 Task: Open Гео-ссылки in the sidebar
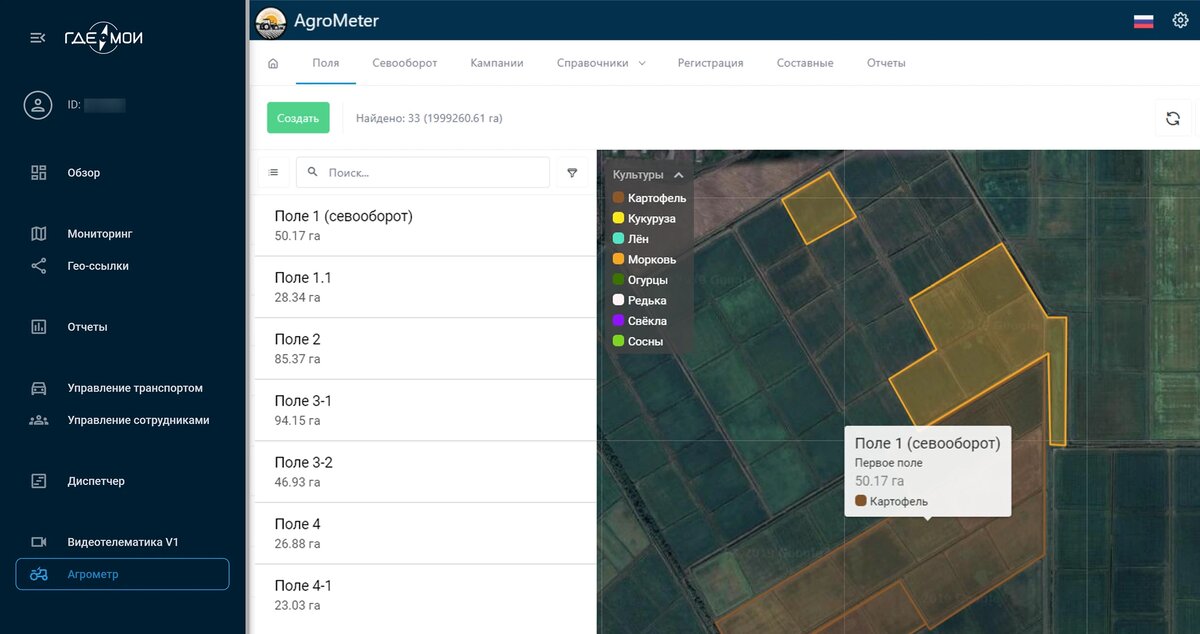pos(98,266)
